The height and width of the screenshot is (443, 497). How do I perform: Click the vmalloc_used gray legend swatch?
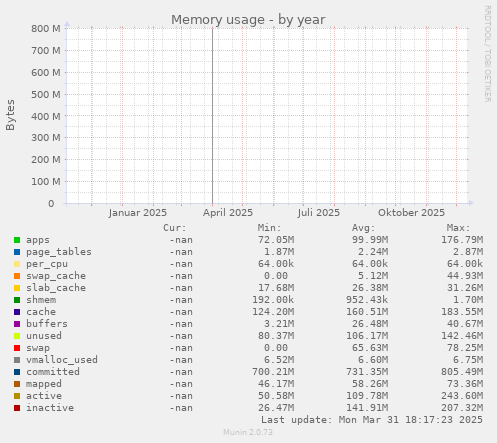point(17,360)
